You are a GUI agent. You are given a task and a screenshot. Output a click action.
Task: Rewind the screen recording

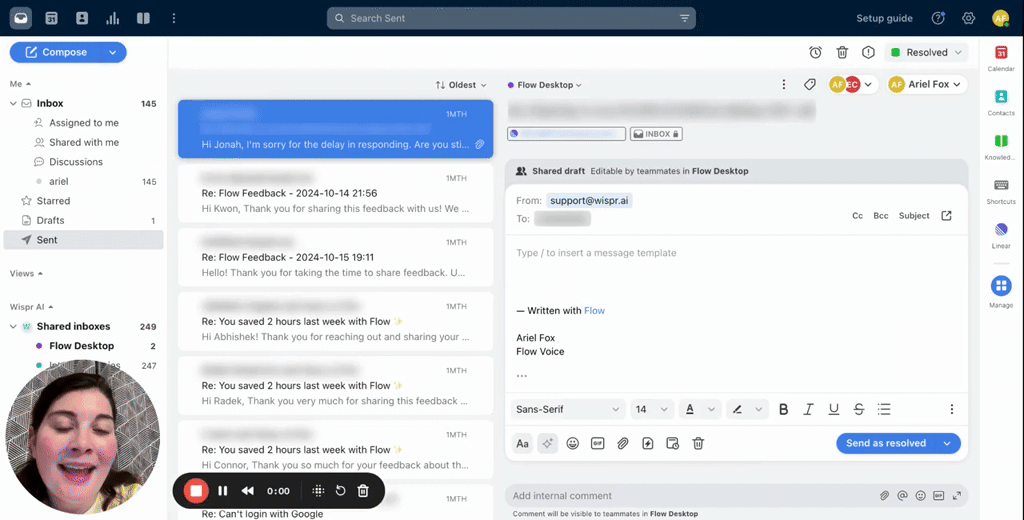point(248,491)
